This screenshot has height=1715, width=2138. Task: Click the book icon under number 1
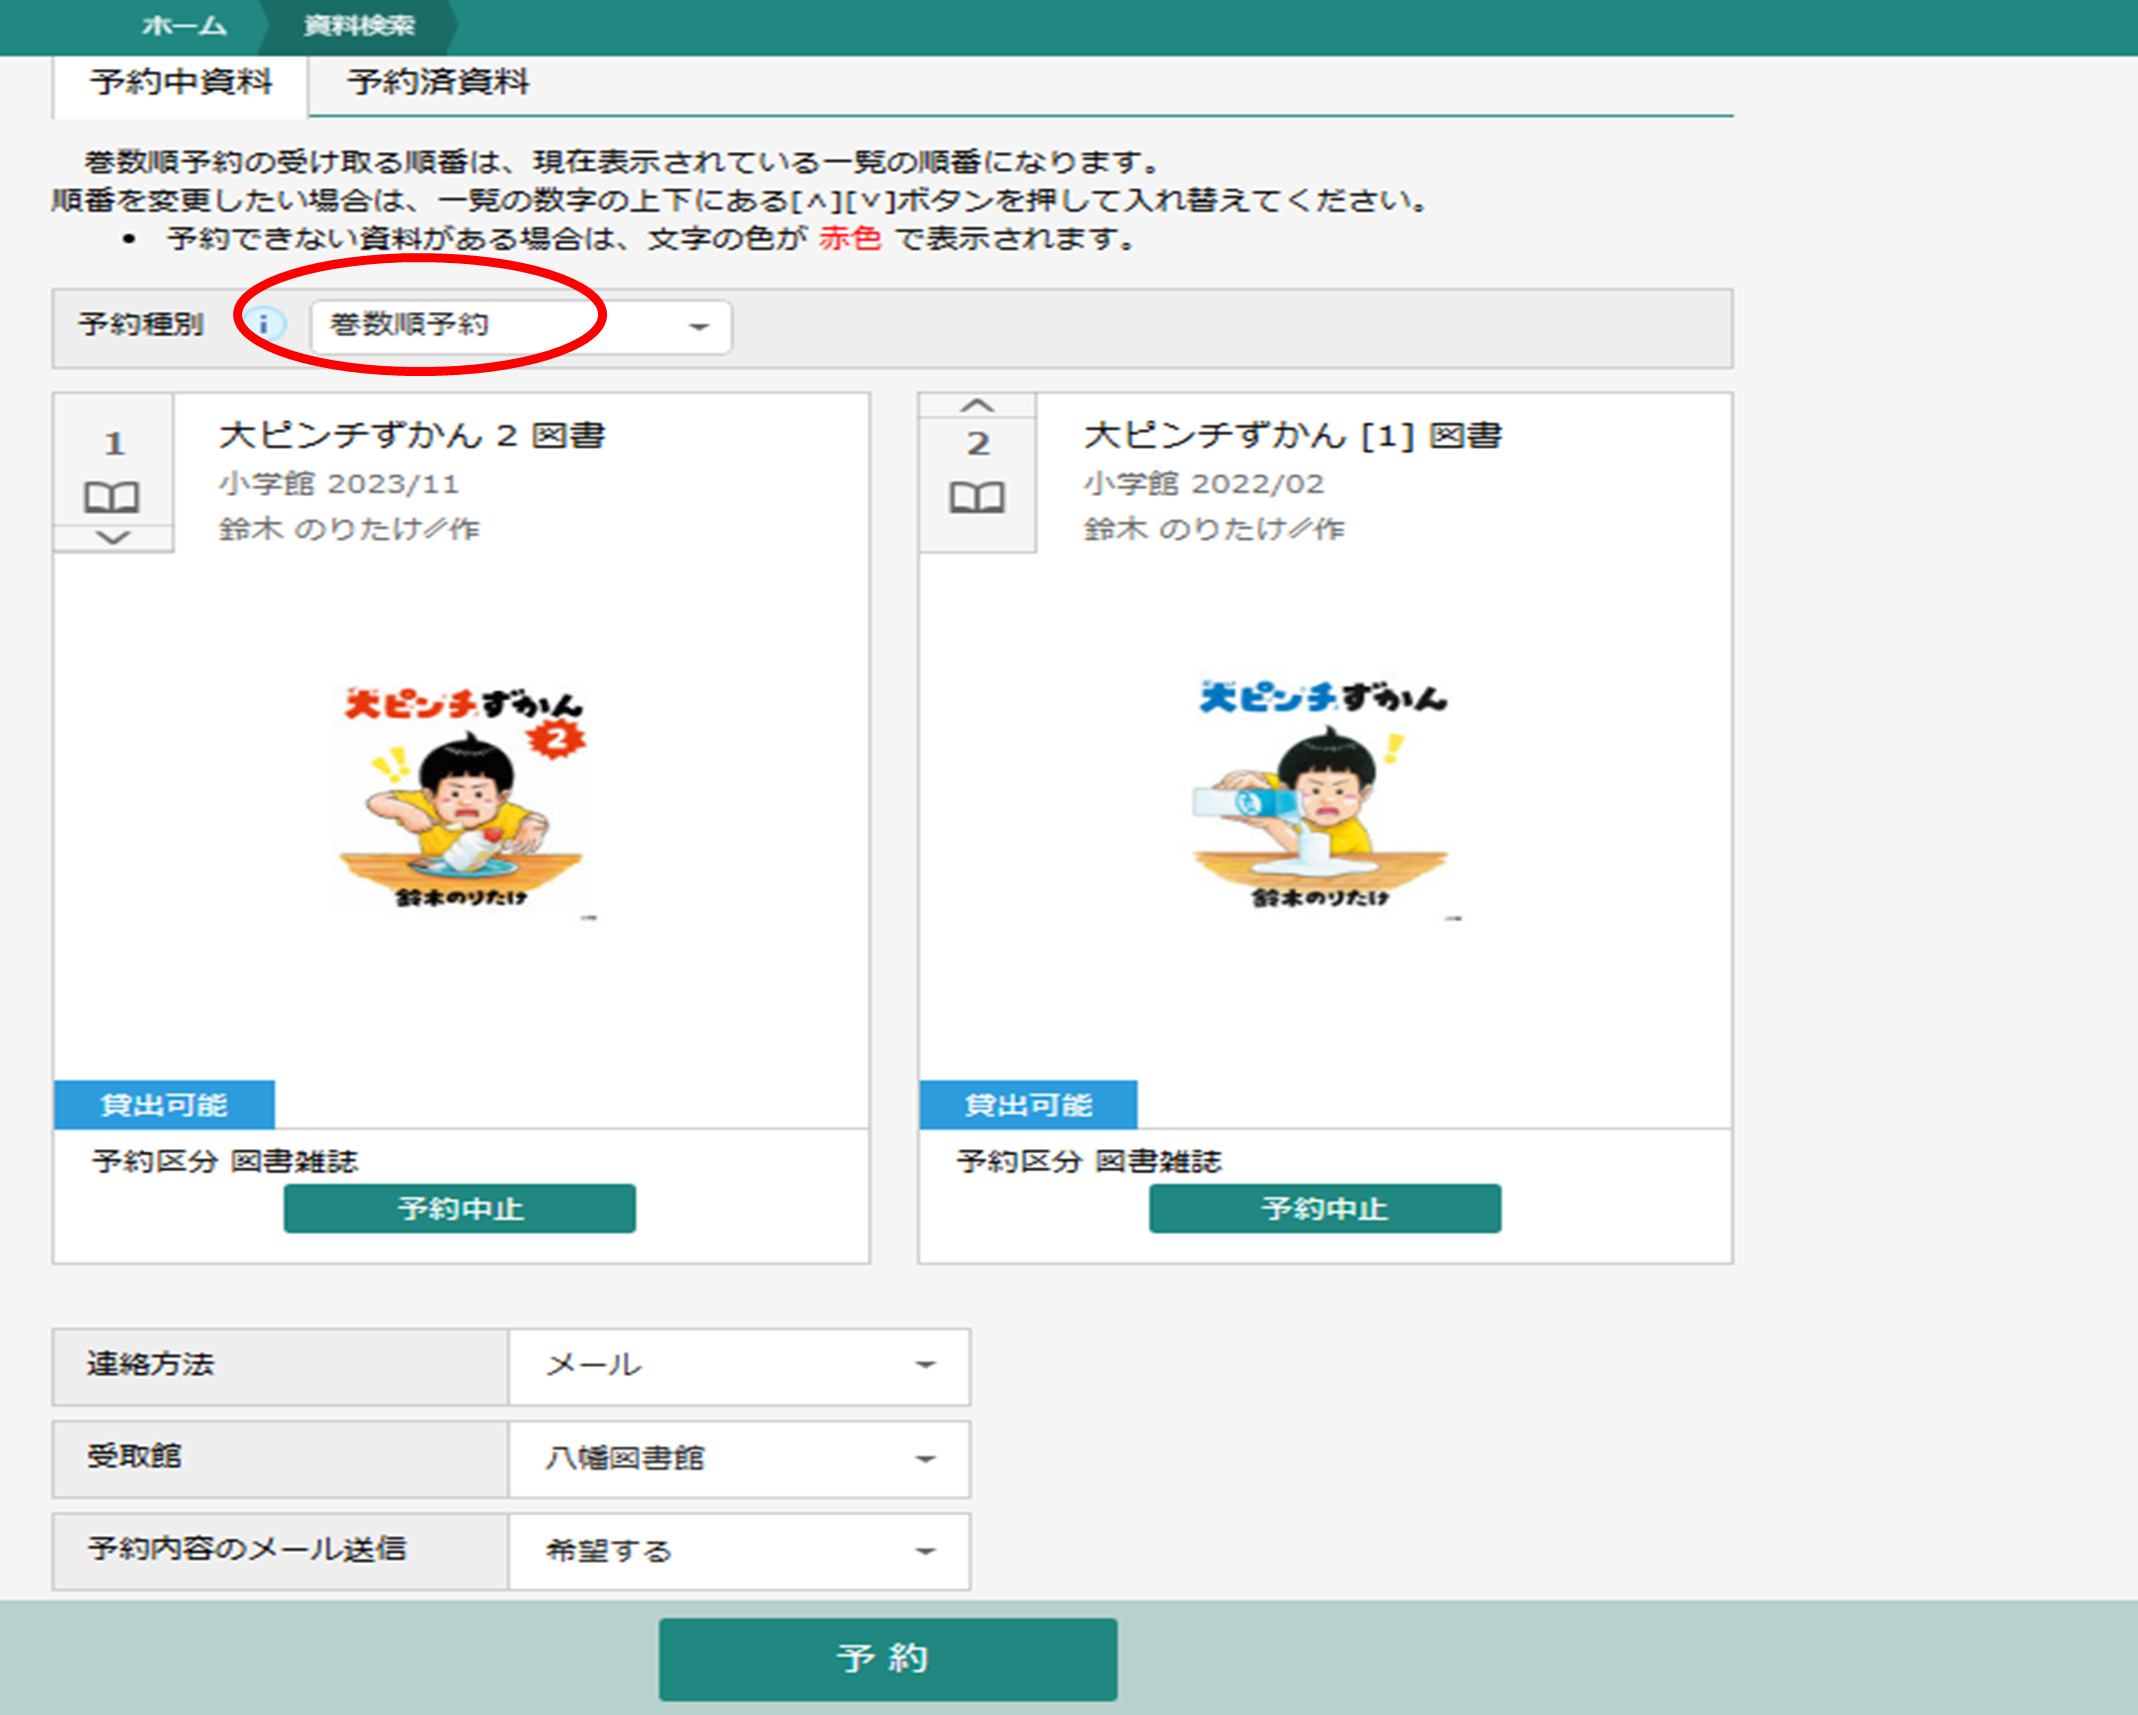112,496
